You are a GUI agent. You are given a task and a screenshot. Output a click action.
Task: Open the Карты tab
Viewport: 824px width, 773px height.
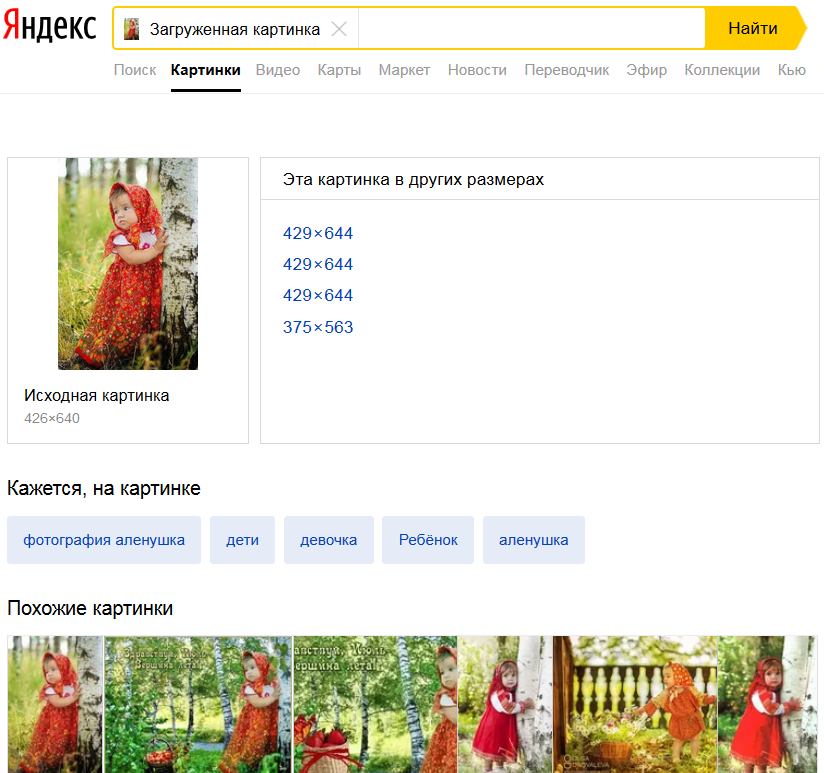[339, 70]
